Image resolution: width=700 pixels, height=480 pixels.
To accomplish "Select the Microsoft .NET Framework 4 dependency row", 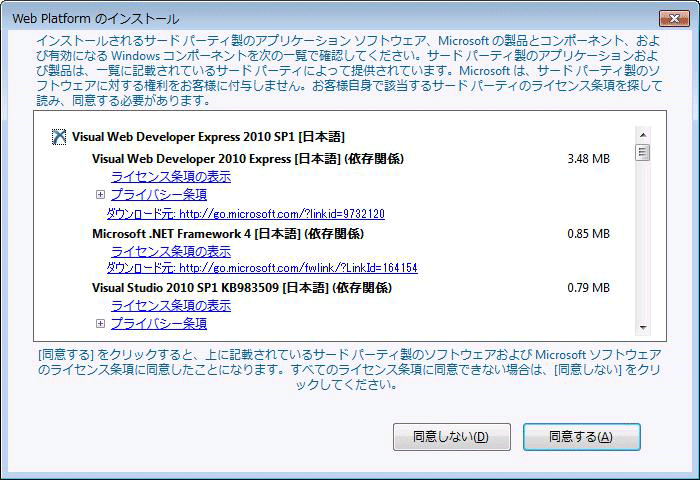I will (x=228, y=234).
